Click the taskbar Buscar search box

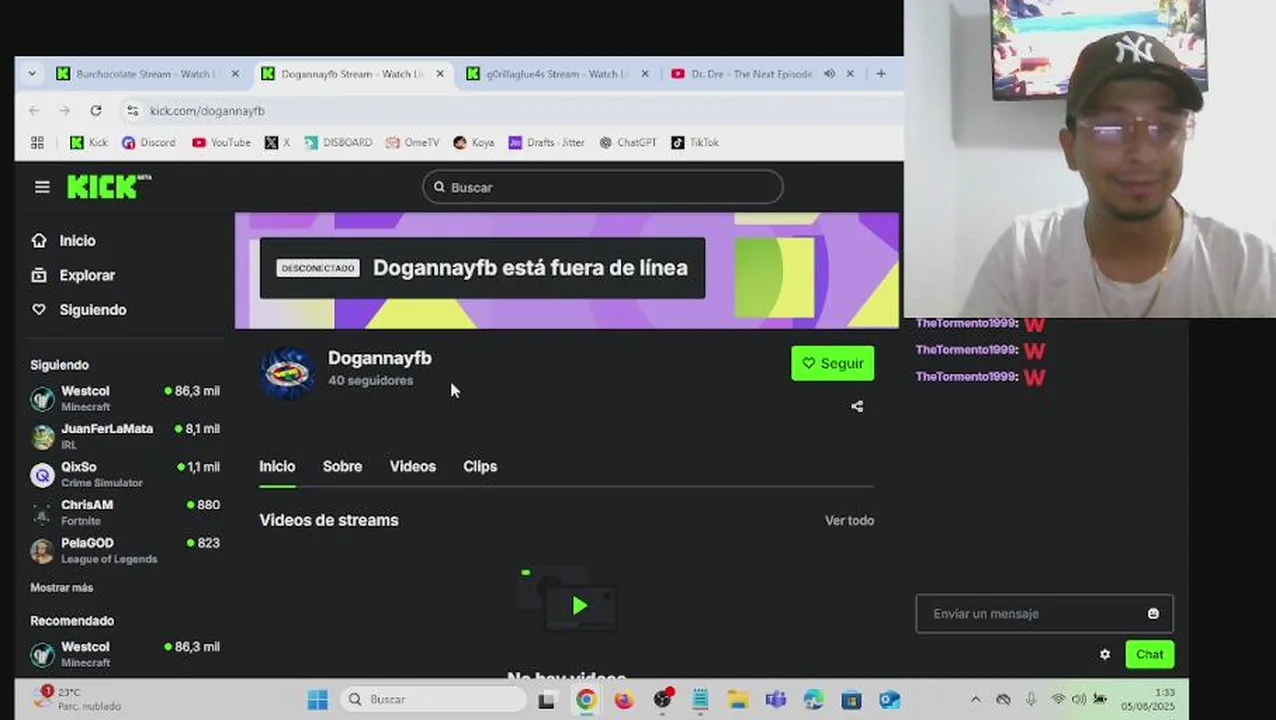pyautogui.click(x=432, y=700)
